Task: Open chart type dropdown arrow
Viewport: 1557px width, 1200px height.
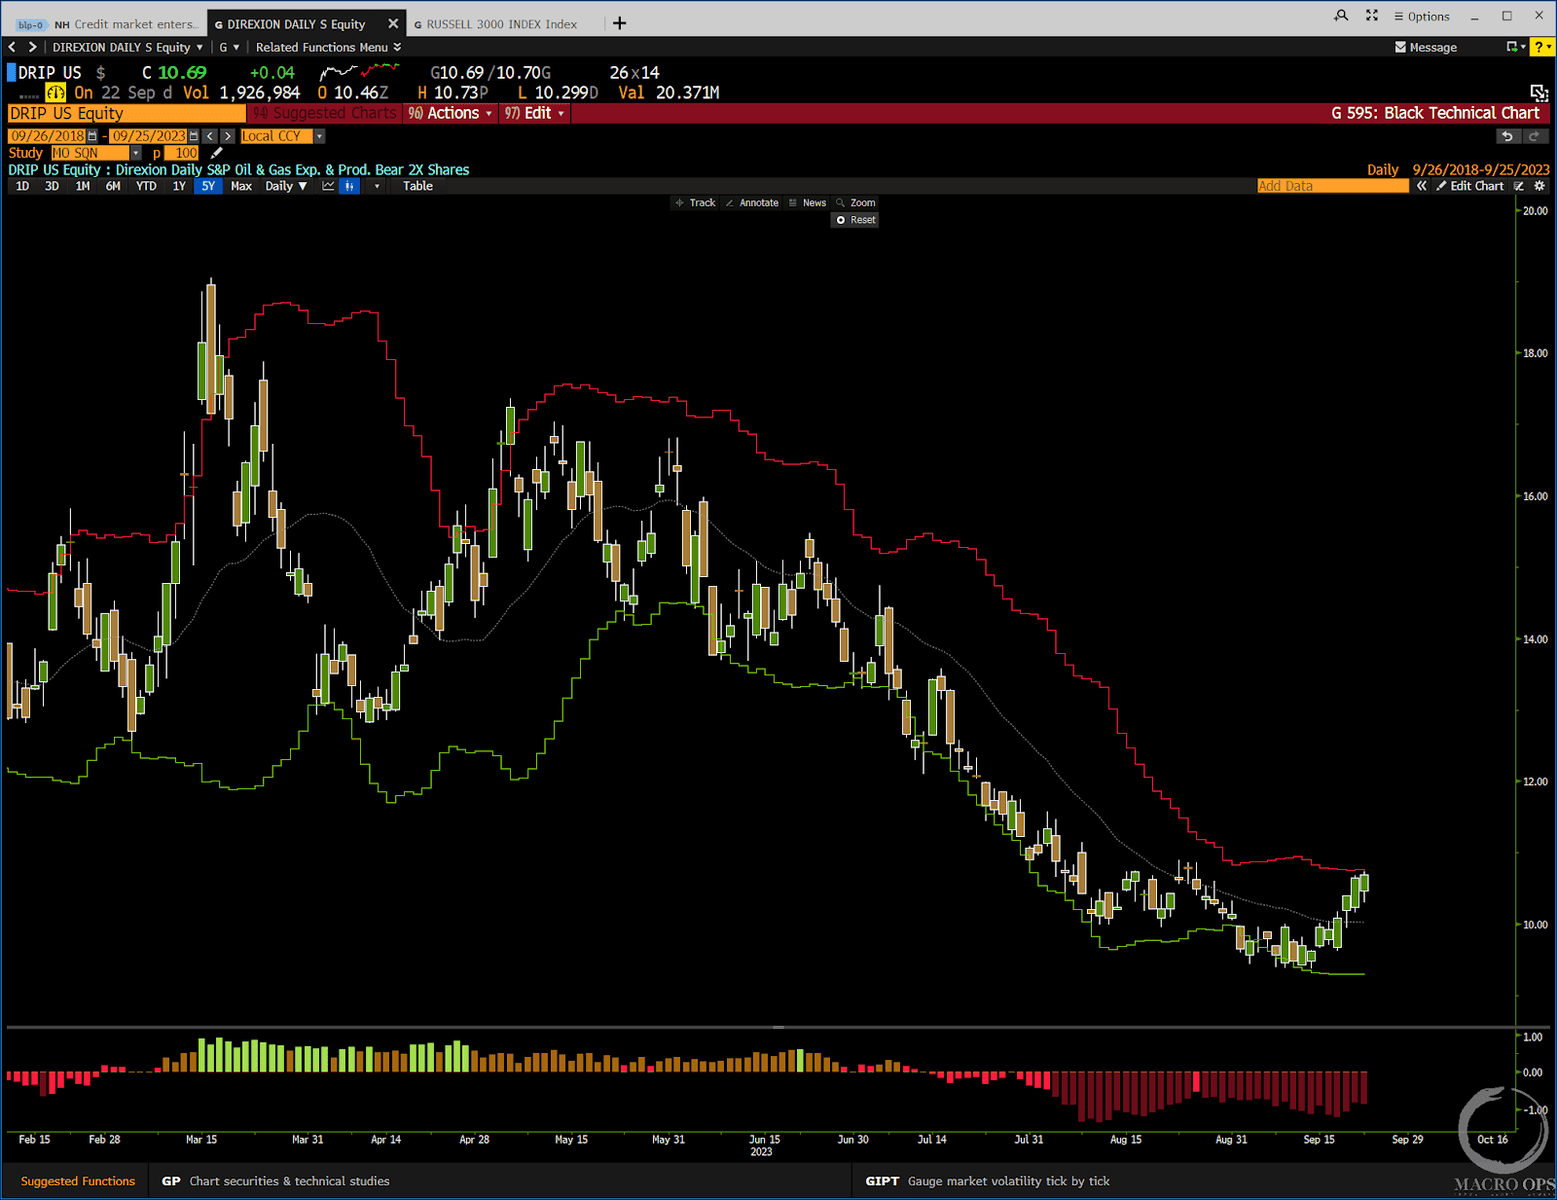Action: coord(377,186)
